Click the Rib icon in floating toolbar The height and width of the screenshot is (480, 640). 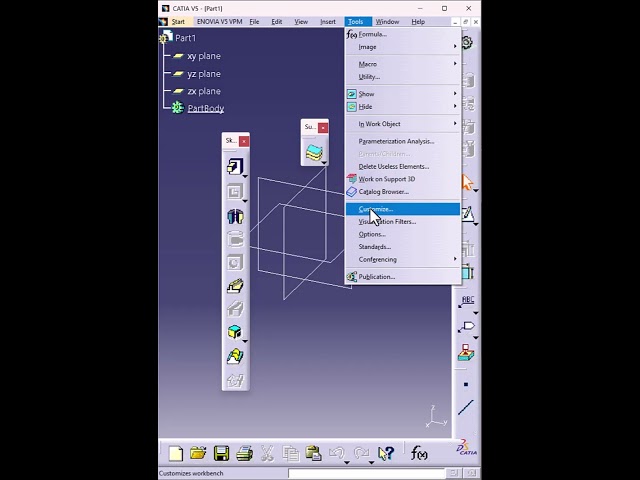click(x=235, y=286)
